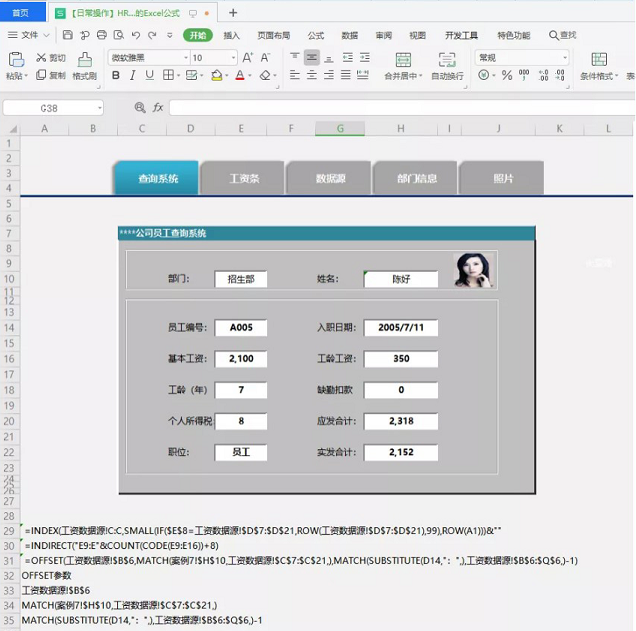636x631 pixels.
Task: Select column G header
Action: [x=340, y=129]
